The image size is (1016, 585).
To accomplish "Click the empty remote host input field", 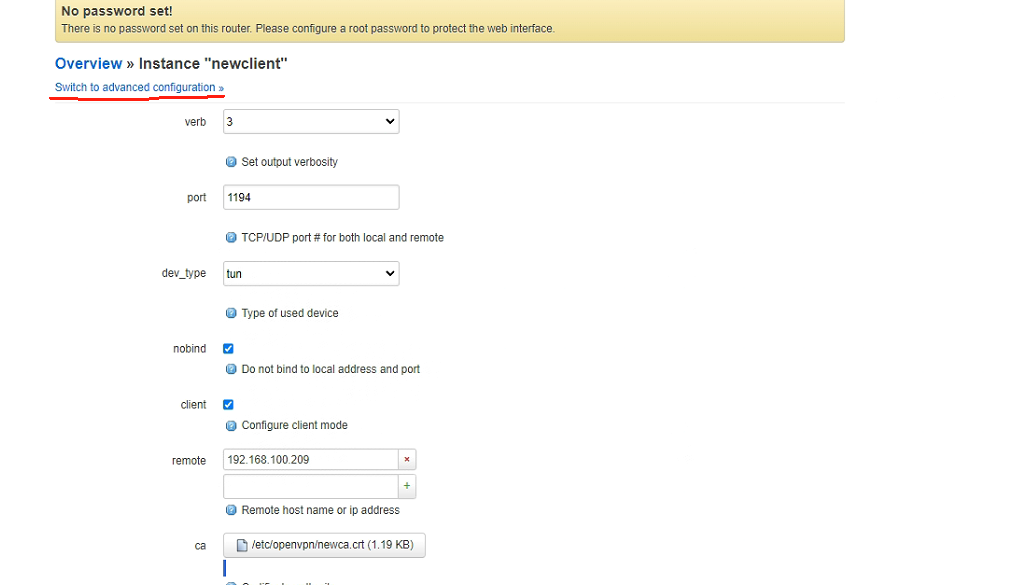I will click(310, 486).
